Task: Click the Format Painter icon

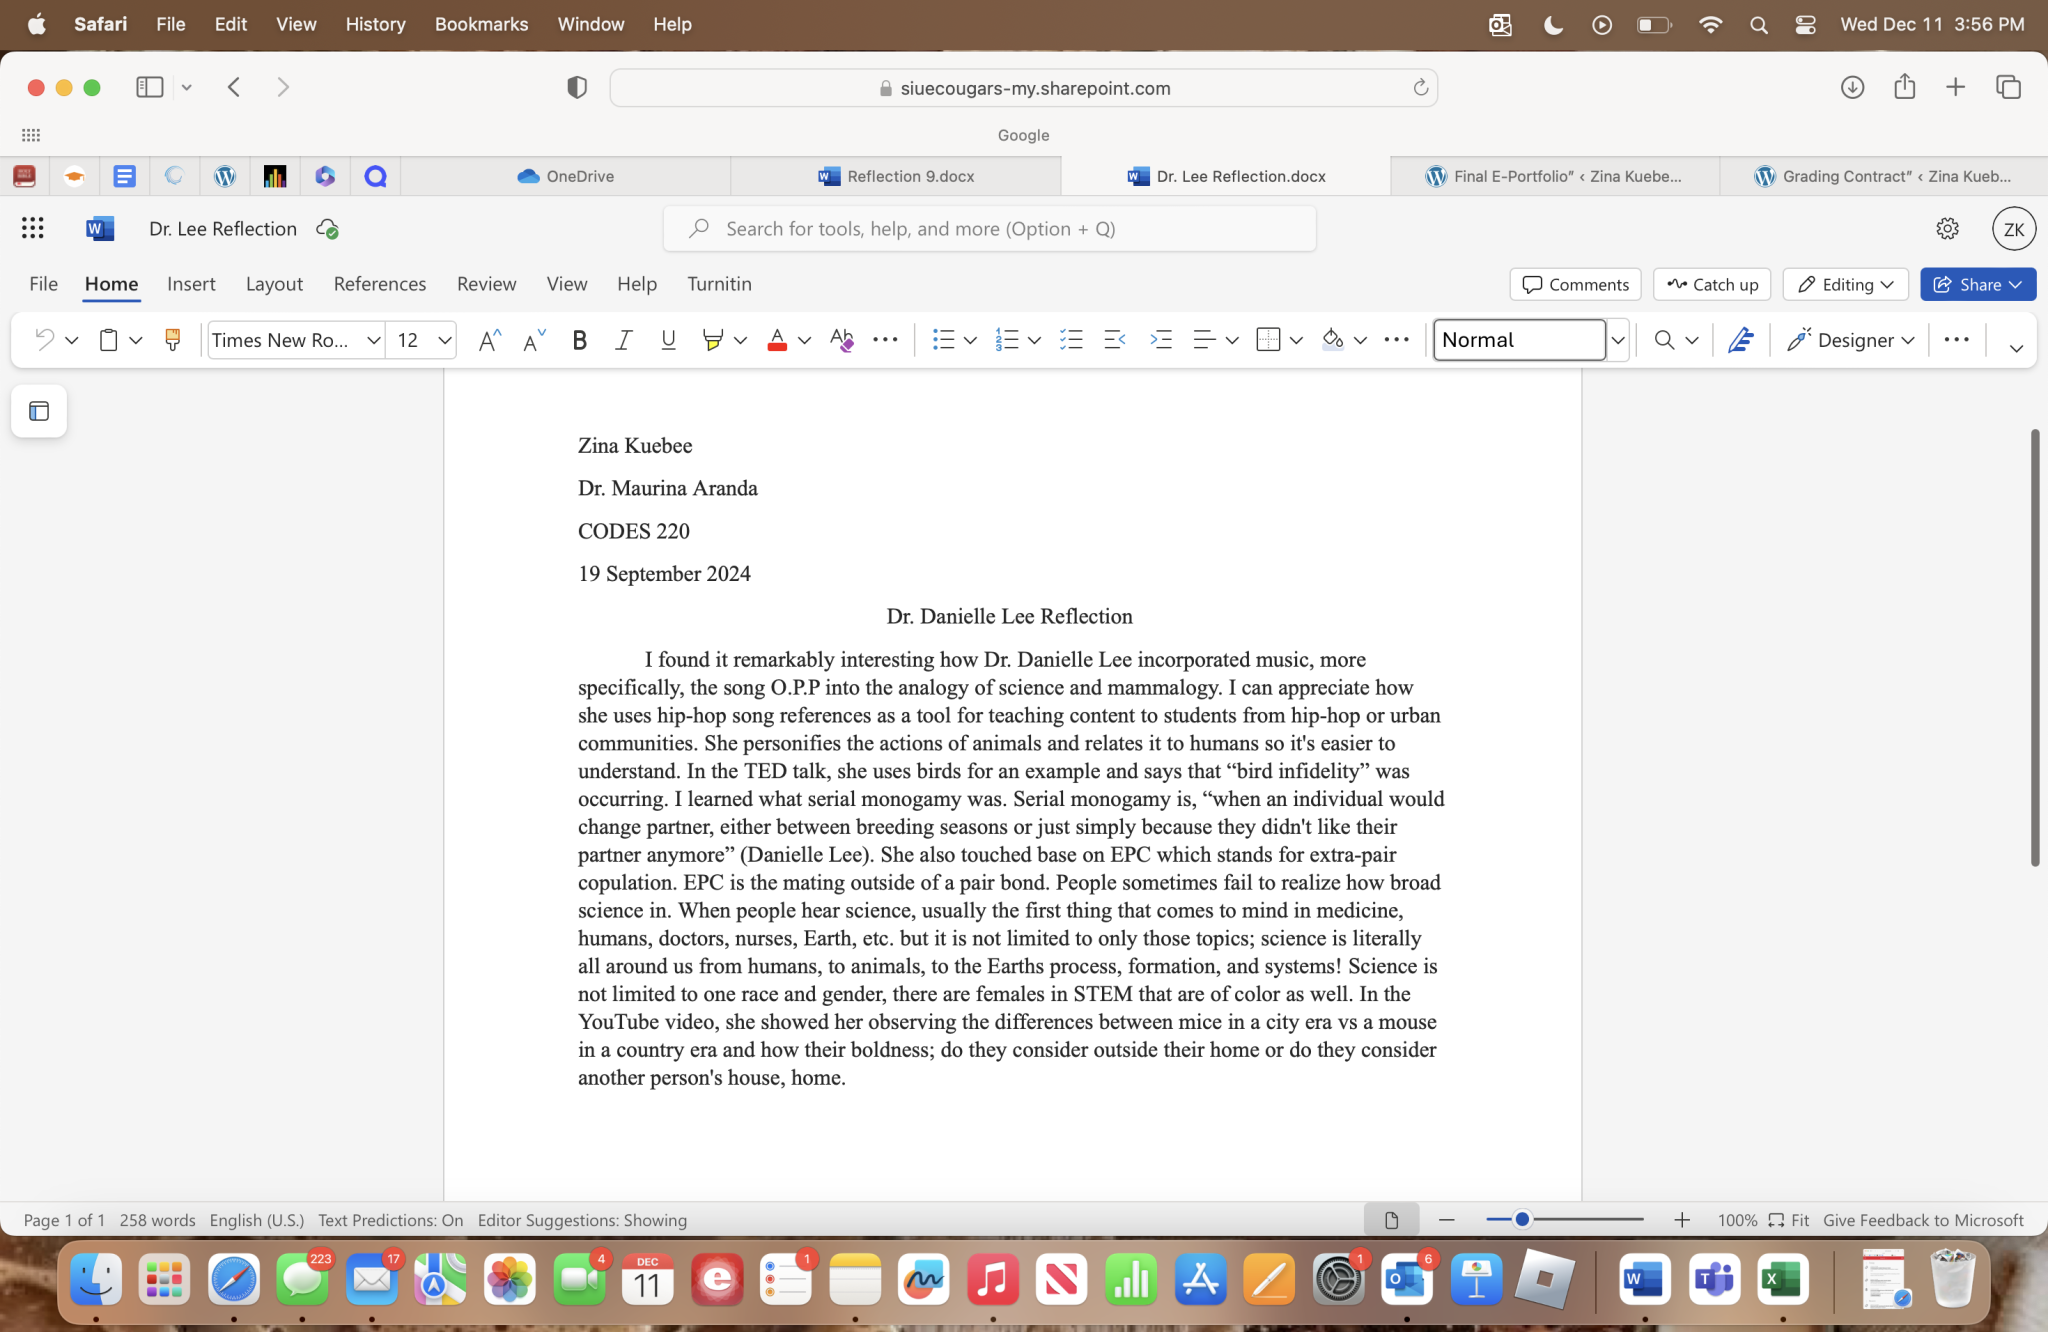Action: [172, 340]
